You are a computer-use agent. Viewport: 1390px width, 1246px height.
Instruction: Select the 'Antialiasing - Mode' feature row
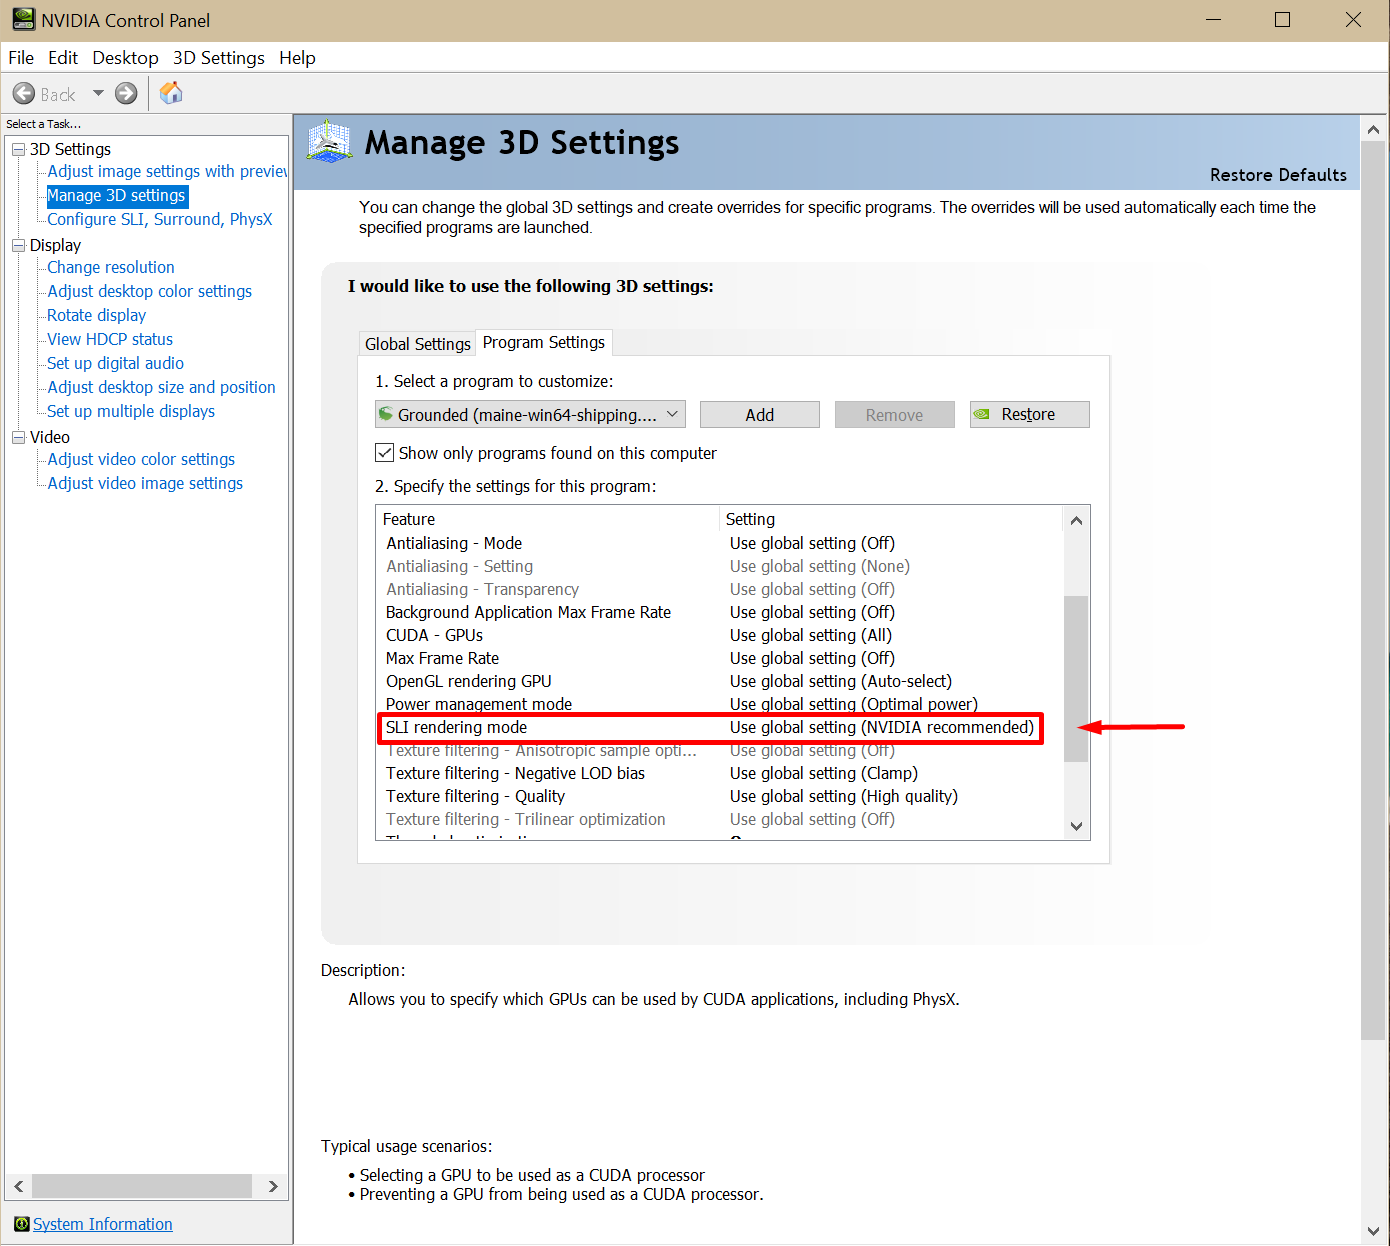click(x=719, y=543)
